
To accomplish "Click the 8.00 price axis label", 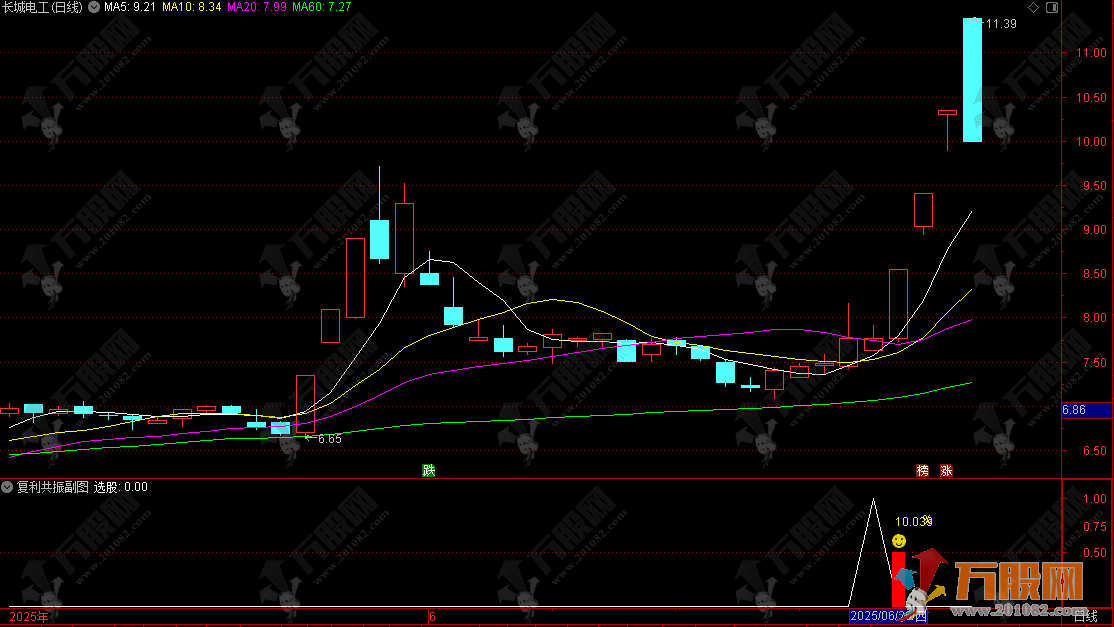I will [1095, 317].
